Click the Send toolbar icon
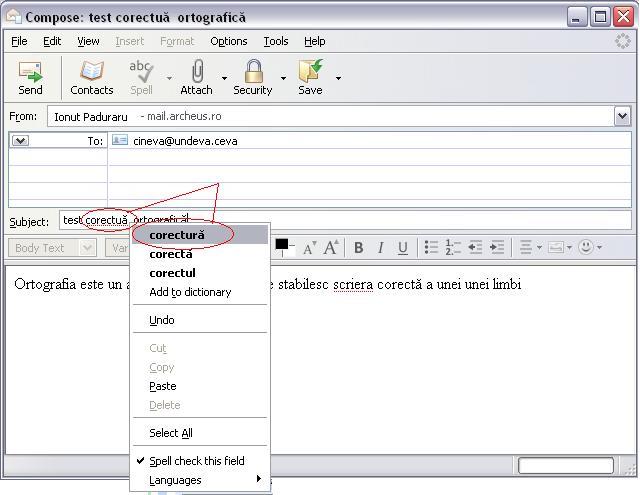The height and width of the screenshot is (495, 640). 30,78
